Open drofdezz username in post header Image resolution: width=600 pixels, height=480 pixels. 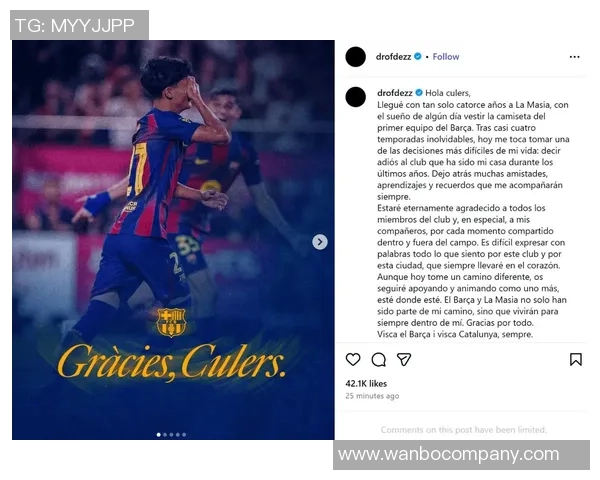pos(393,57)
